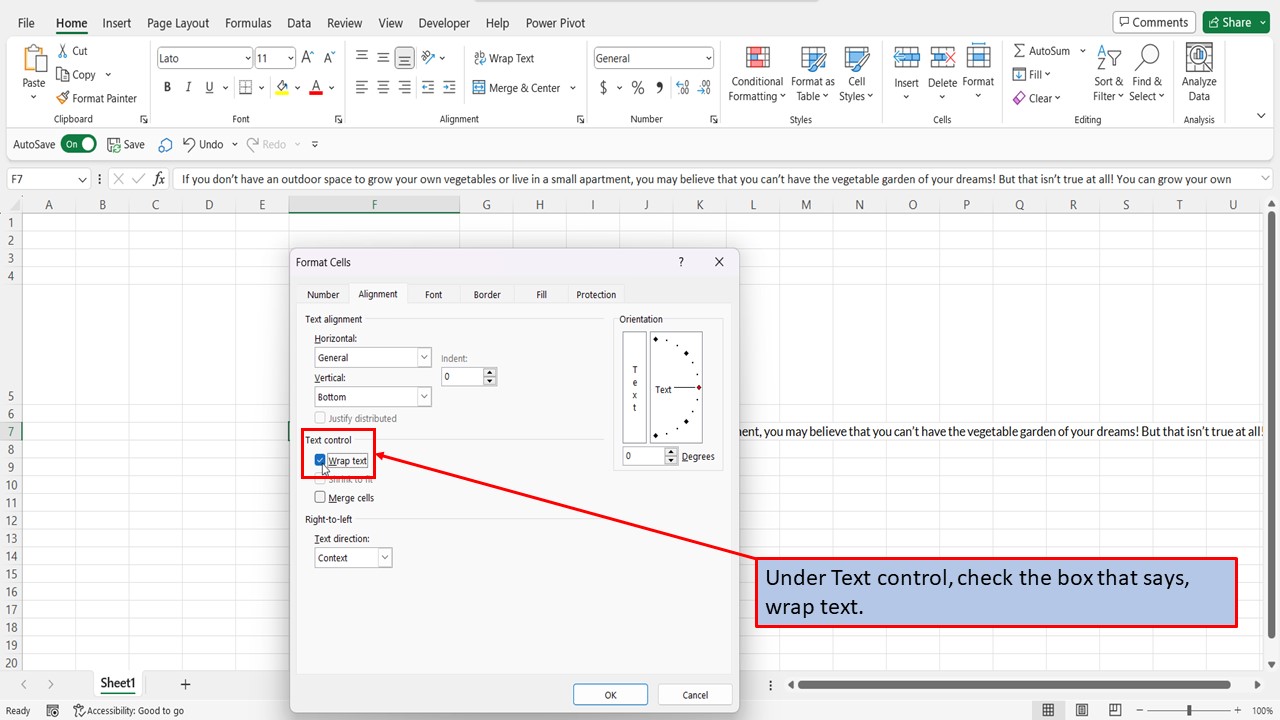
Task: Open the Fill Color swatch dropdown
Action: [296, 88]
